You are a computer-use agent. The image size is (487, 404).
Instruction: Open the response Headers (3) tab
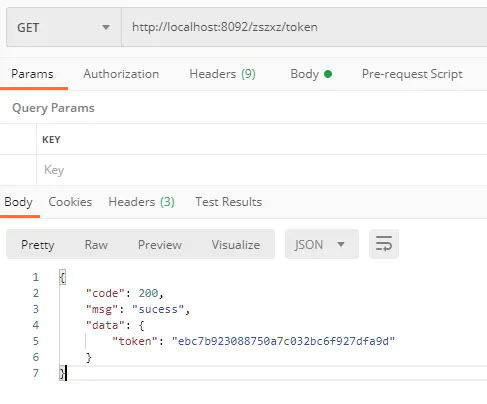pyautogui.click(x=141, y=202)
